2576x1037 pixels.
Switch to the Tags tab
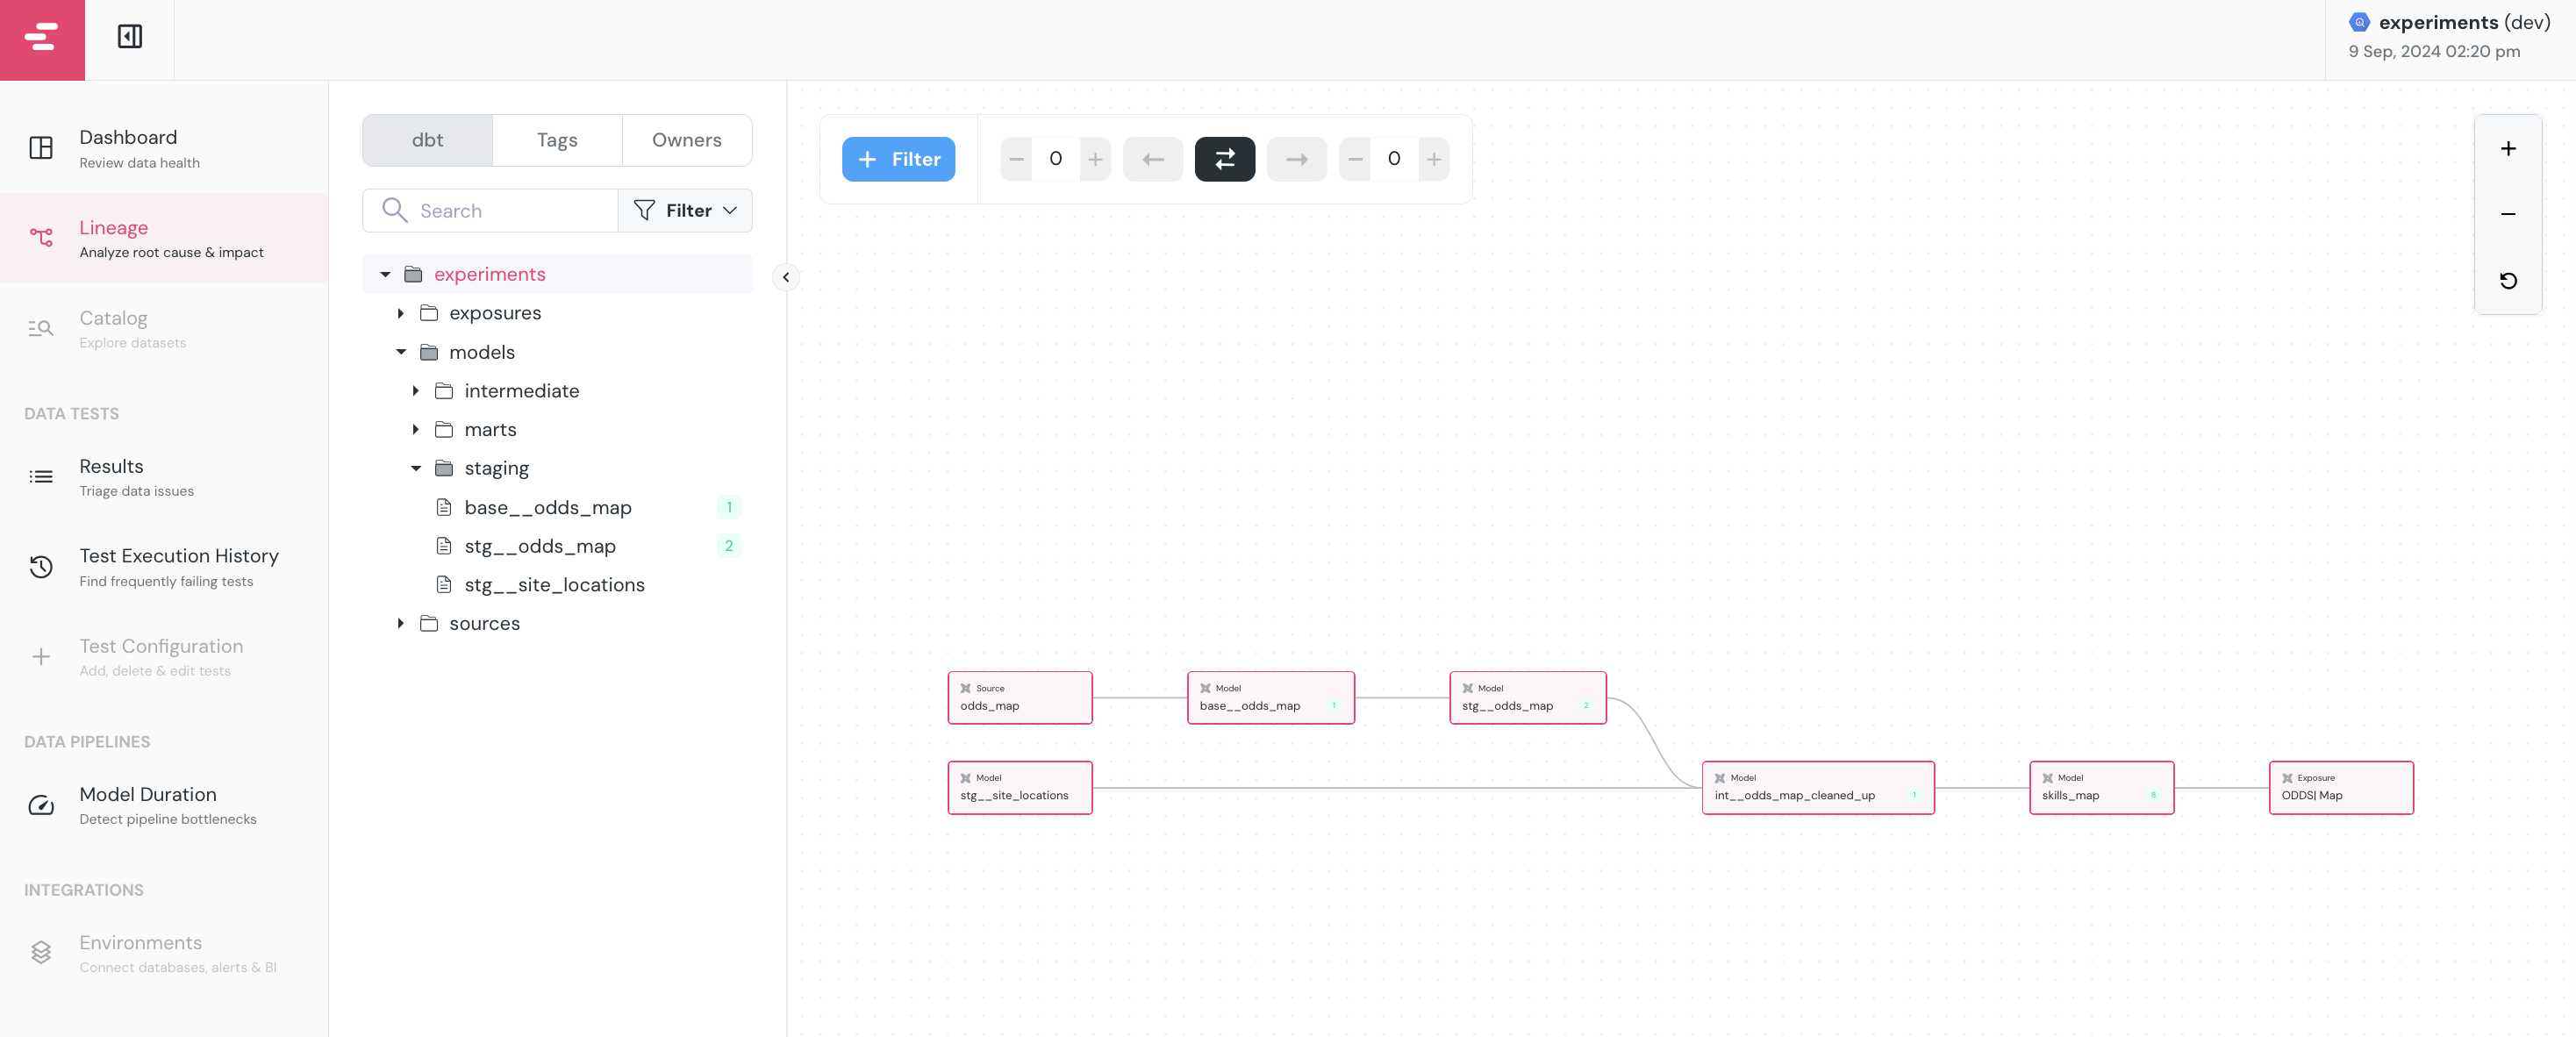click(x=557, y=140)
